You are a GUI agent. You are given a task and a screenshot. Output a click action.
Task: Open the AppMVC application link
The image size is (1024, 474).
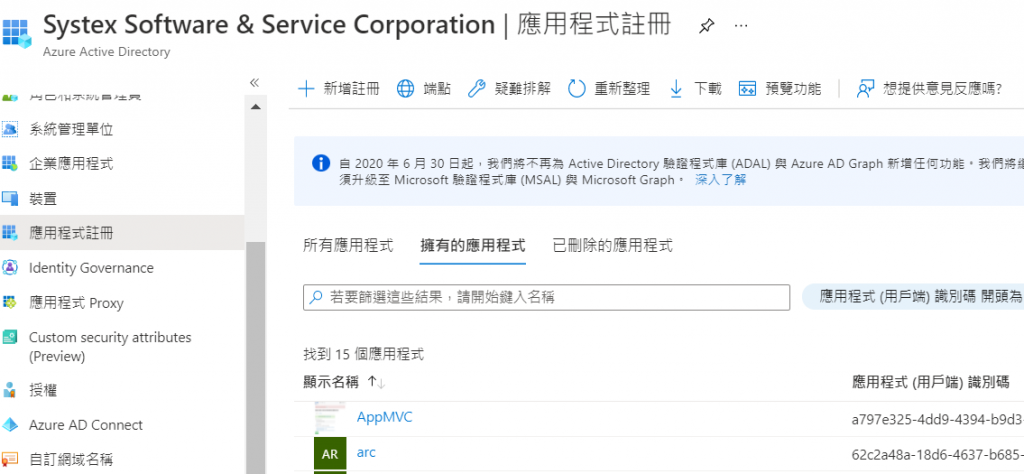click(385, 417)
